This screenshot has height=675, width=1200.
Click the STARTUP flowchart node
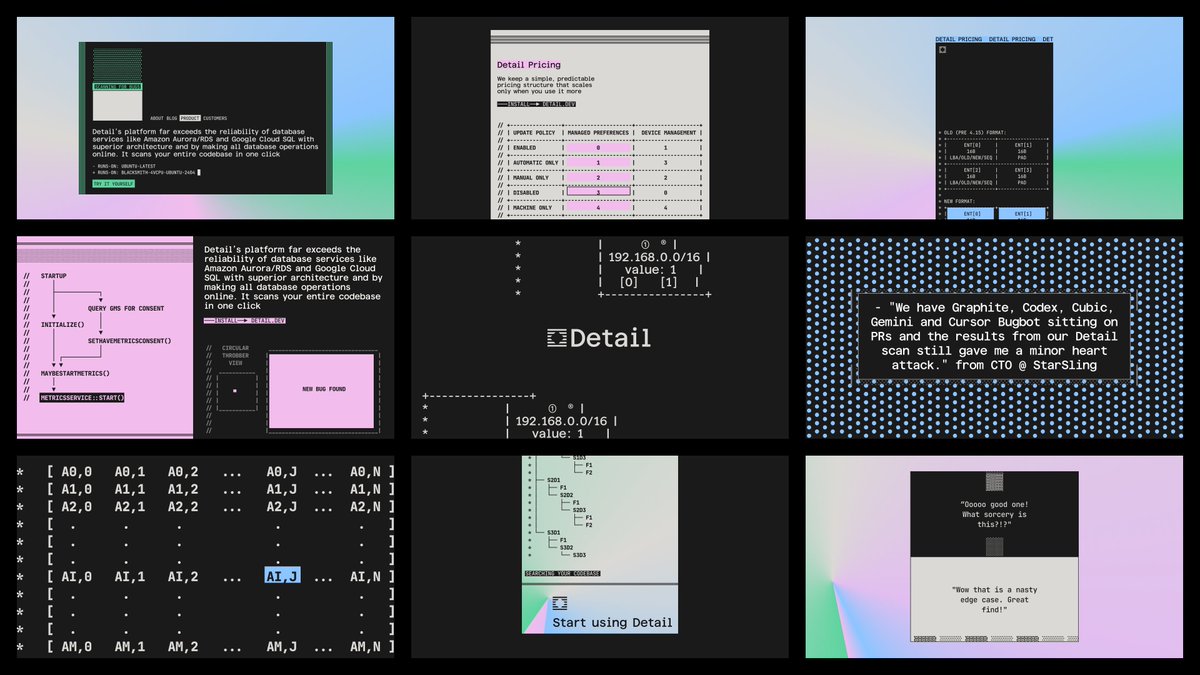tap(53, 274)
